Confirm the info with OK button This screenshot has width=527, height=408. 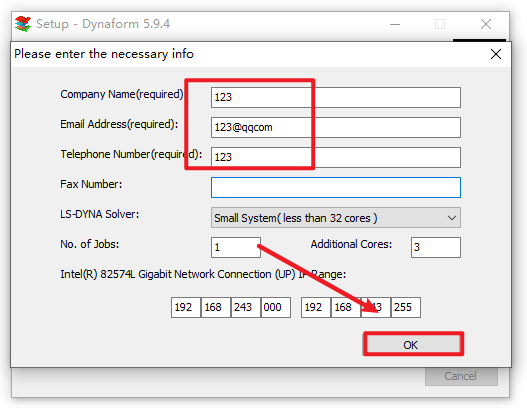[413, 344]
